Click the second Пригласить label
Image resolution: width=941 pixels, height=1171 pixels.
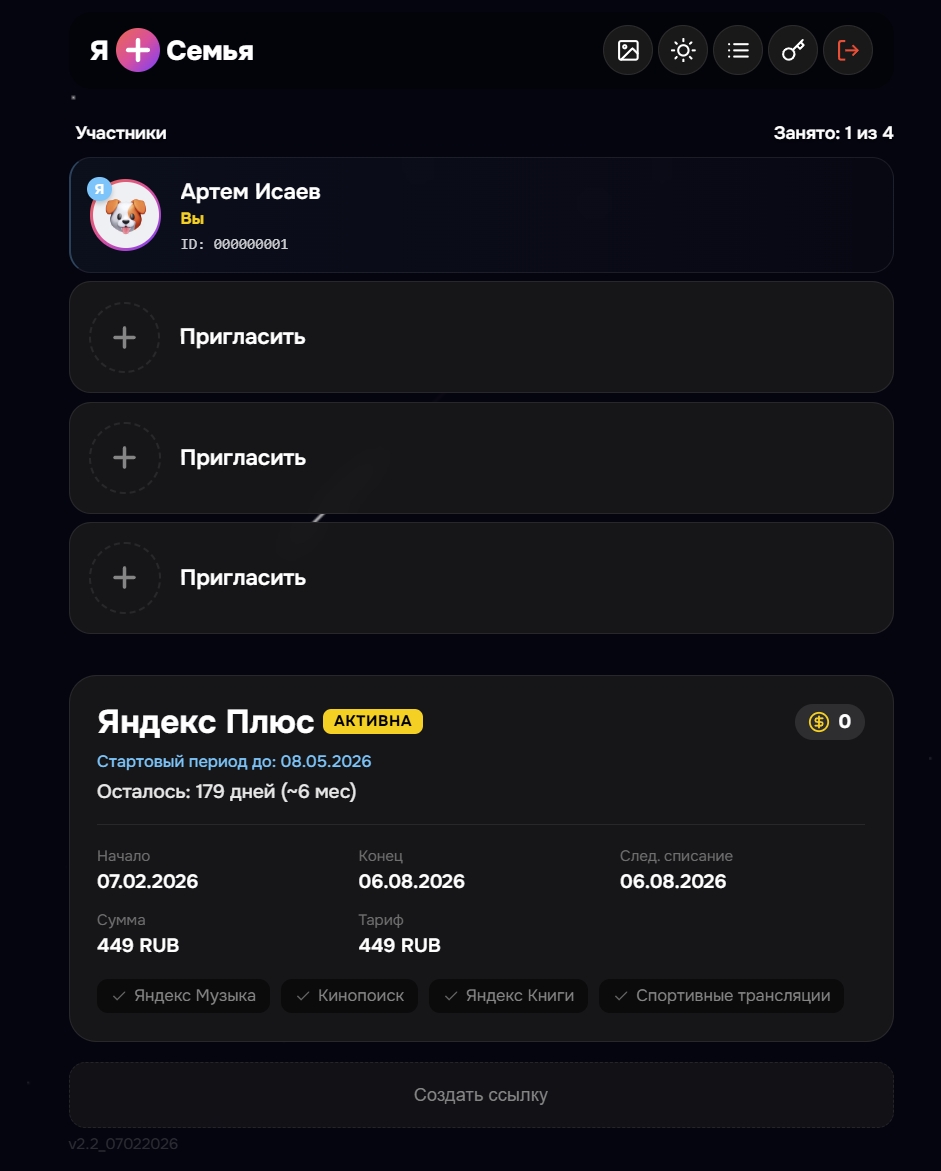point(243,458)
